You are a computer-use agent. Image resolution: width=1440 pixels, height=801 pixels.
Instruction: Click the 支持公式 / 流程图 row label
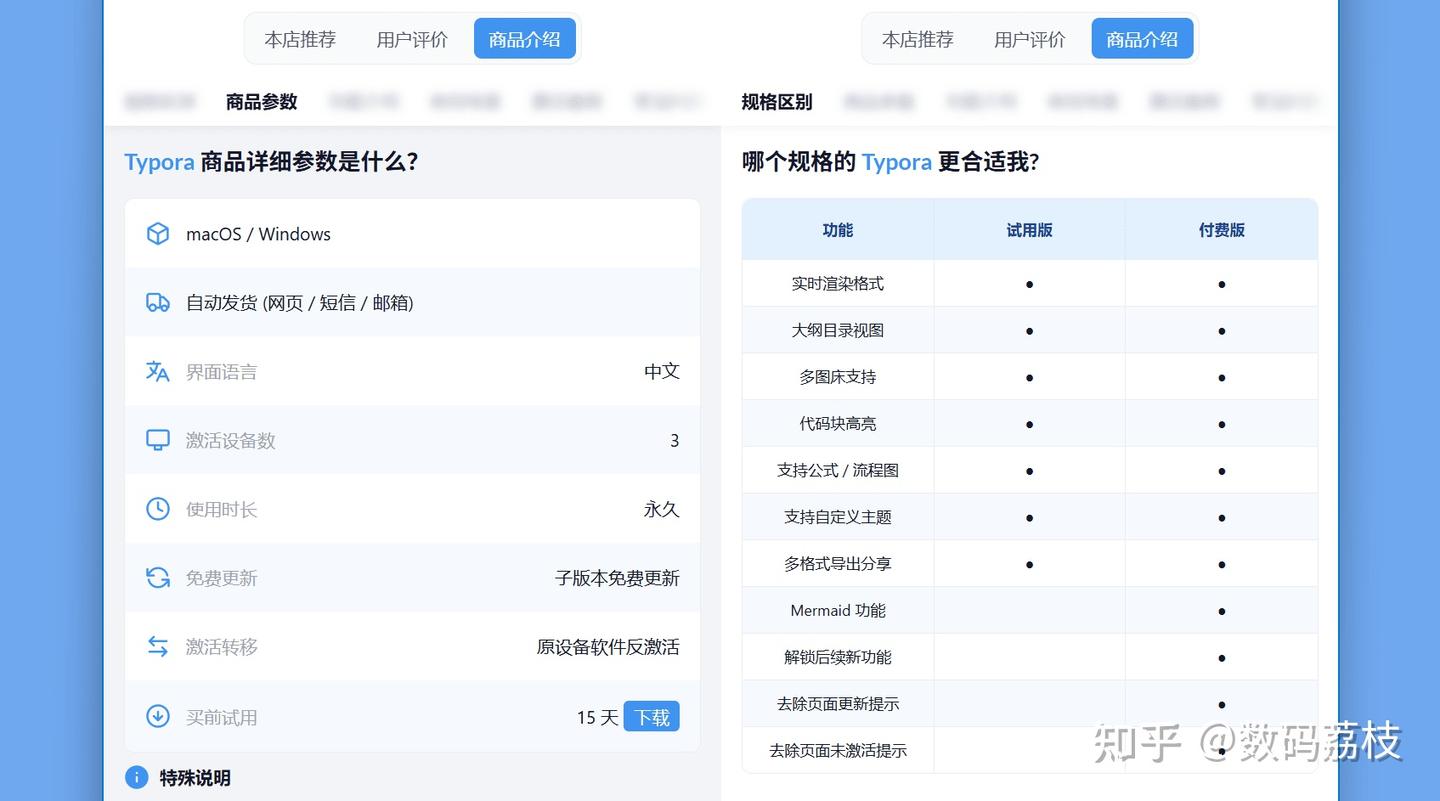click(838, 470)
